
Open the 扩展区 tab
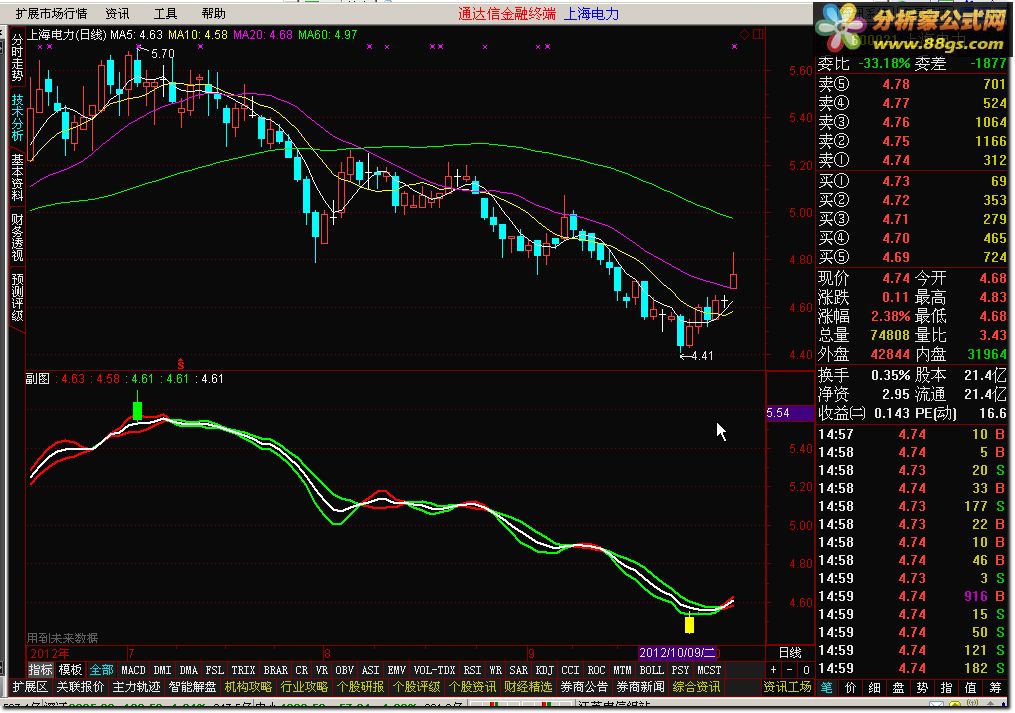tap(30, 687)
